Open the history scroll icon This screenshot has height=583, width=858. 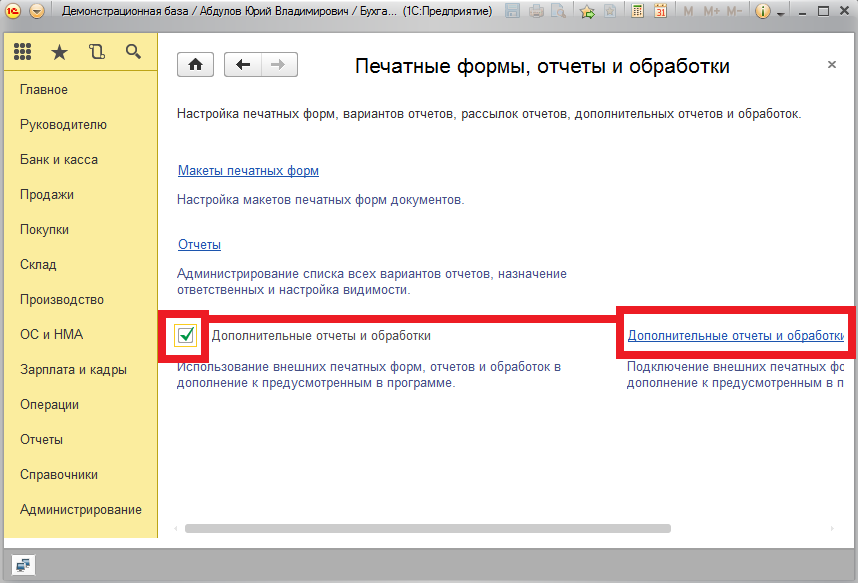[96, 52]
